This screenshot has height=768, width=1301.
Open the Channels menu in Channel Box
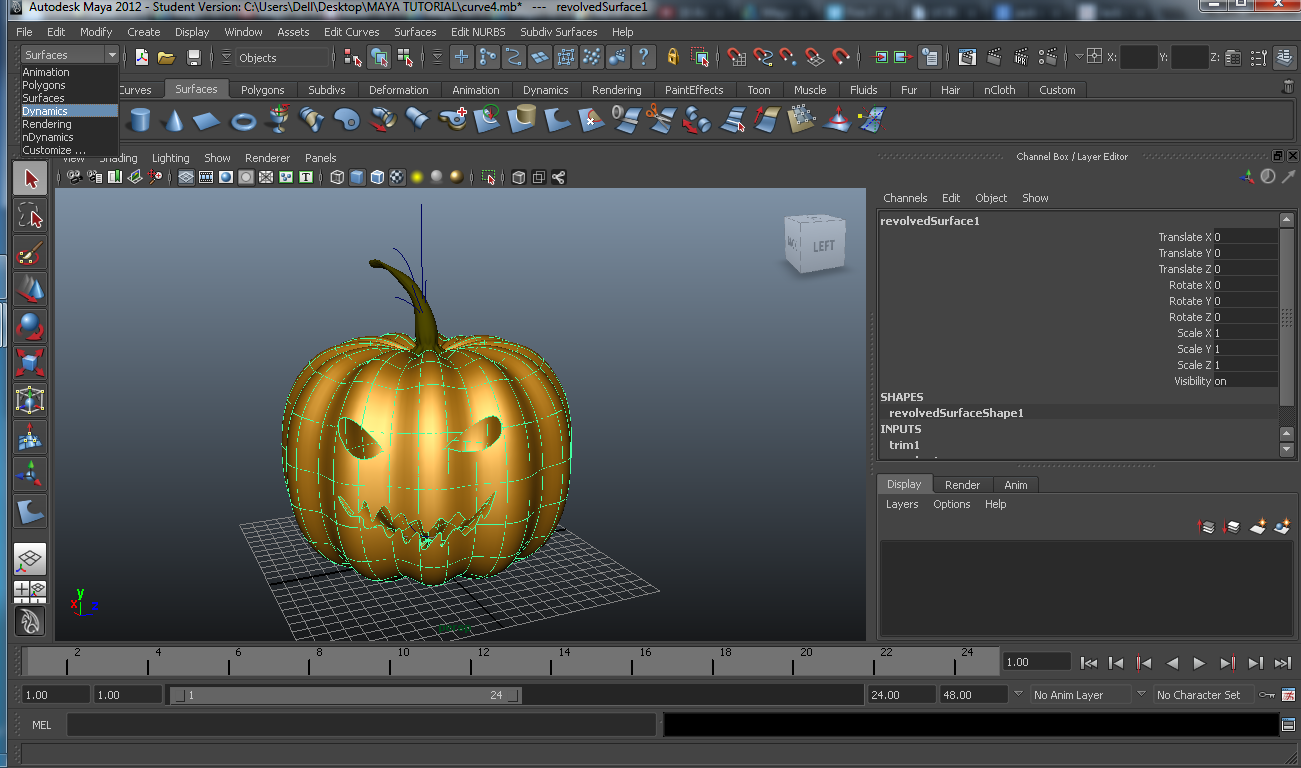(x=905, y=198)
